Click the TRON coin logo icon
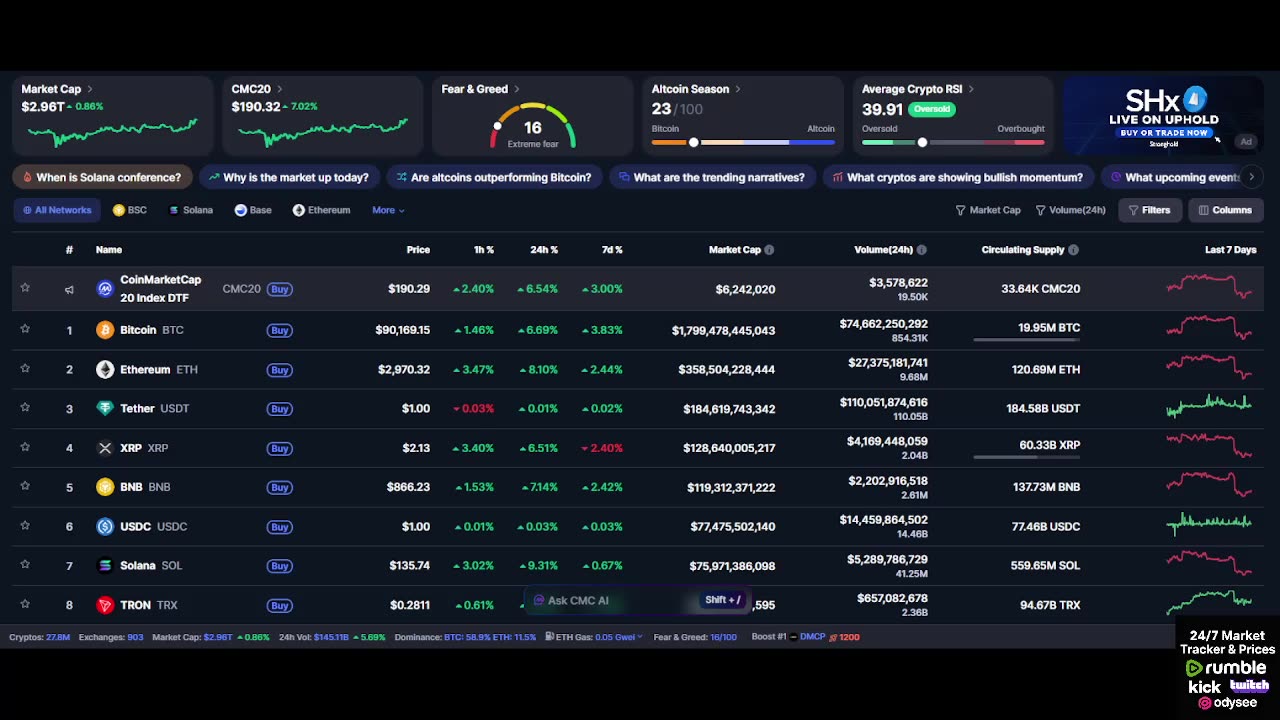The height and width of the screenshot is (720, 1280). [x=105, y=605]
